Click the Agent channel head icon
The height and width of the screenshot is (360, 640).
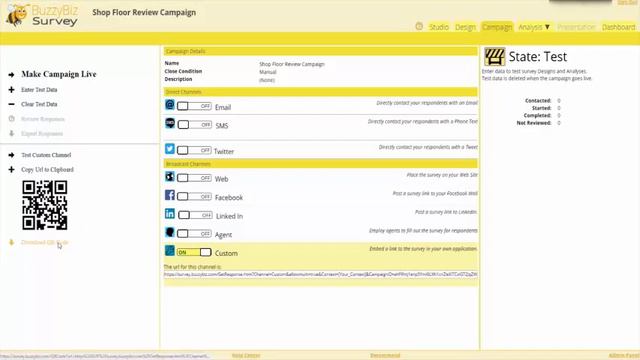[170, 232]
